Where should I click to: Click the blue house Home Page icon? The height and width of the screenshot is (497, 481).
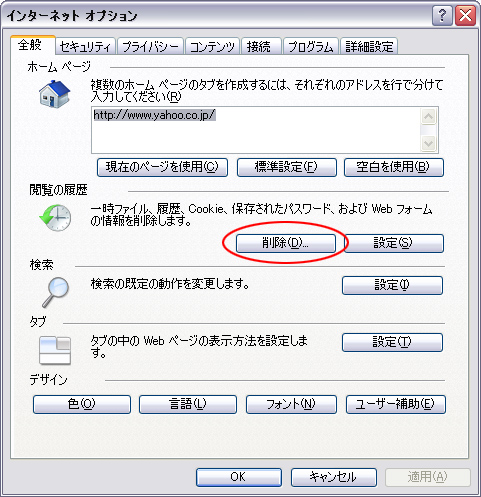coord(55,94)
